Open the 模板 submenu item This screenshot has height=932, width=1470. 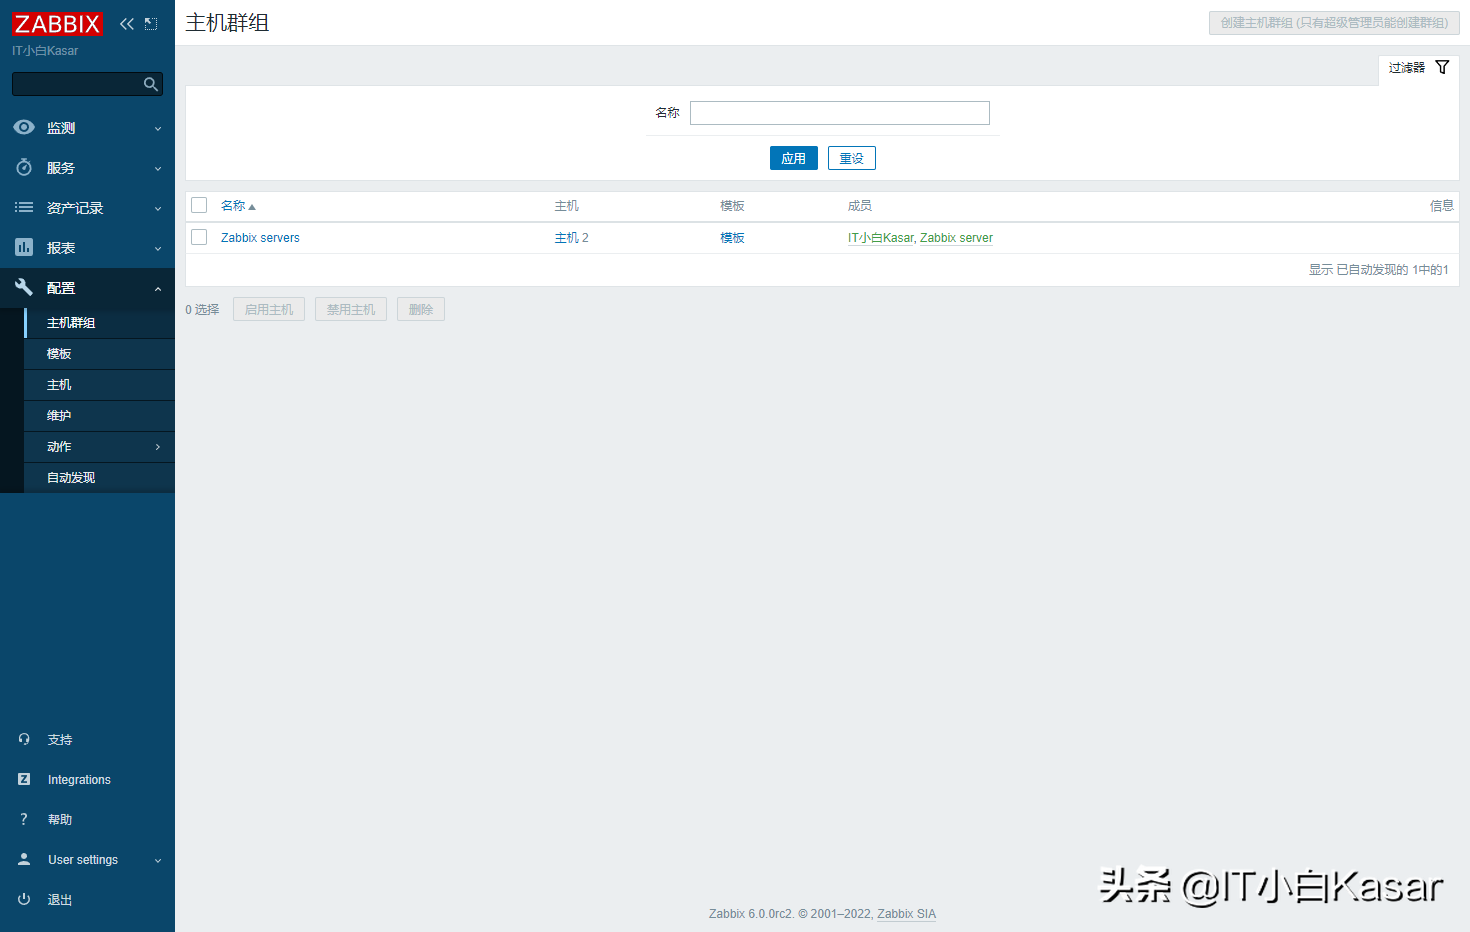pyautogui.click(x=59, y=354)
